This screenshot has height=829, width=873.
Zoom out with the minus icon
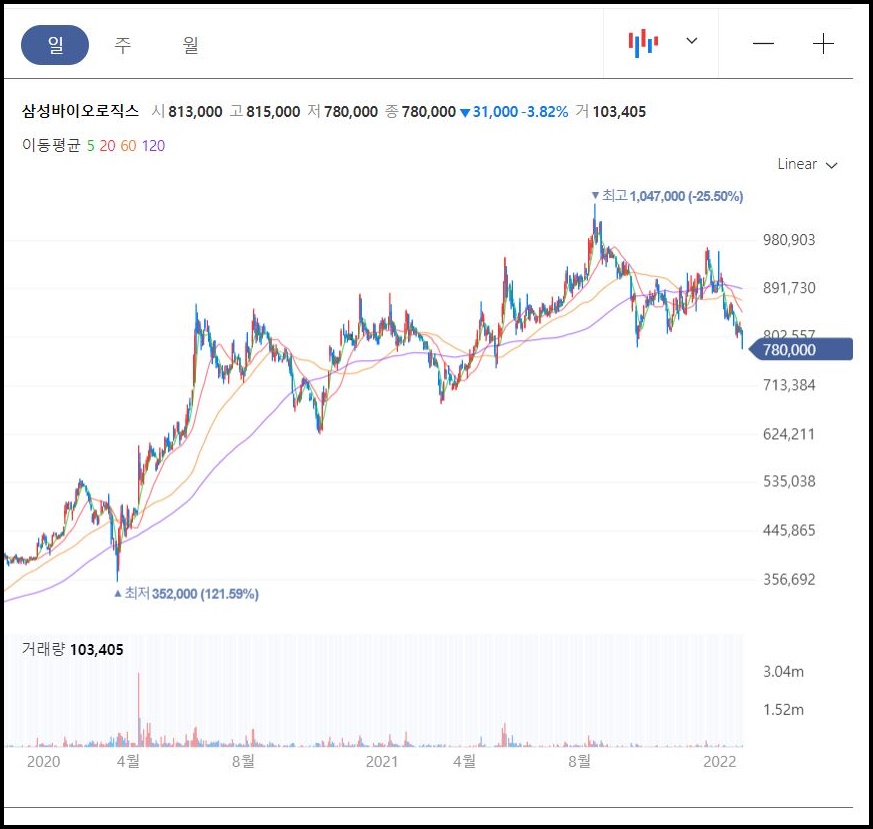[763, 43]
